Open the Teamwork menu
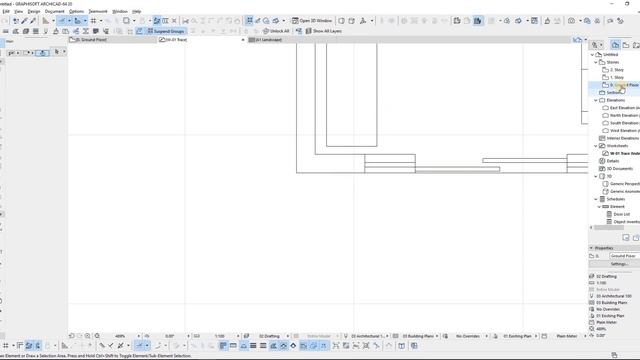This screenshot has width=640, height=360. (98, 11)
